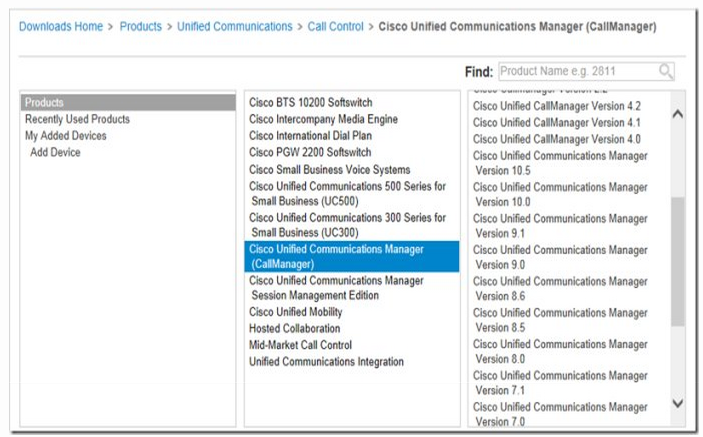
Task: Select Recently Used Products
Action: (77, 119)
